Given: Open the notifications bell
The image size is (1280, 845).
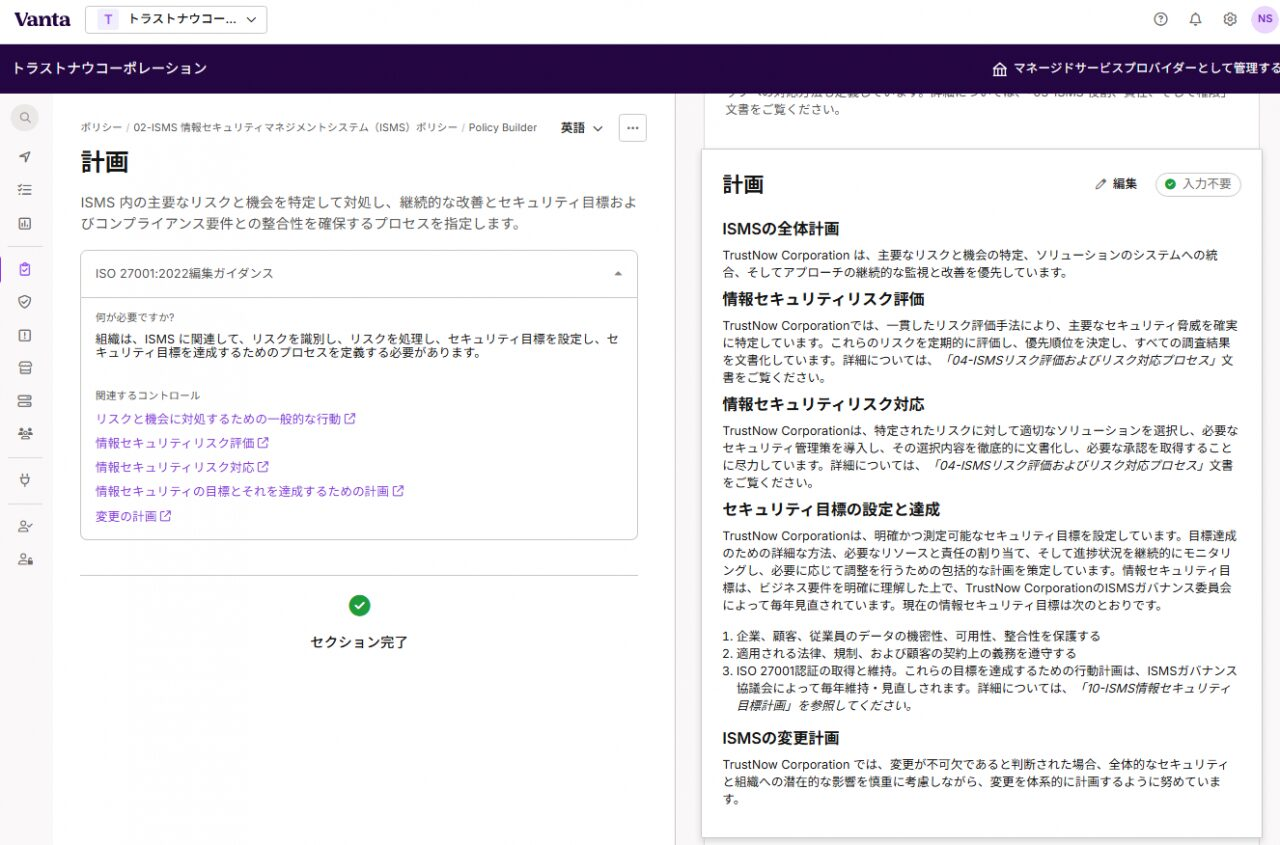Looking at the screenshot, I should [x=1195, y=19].
